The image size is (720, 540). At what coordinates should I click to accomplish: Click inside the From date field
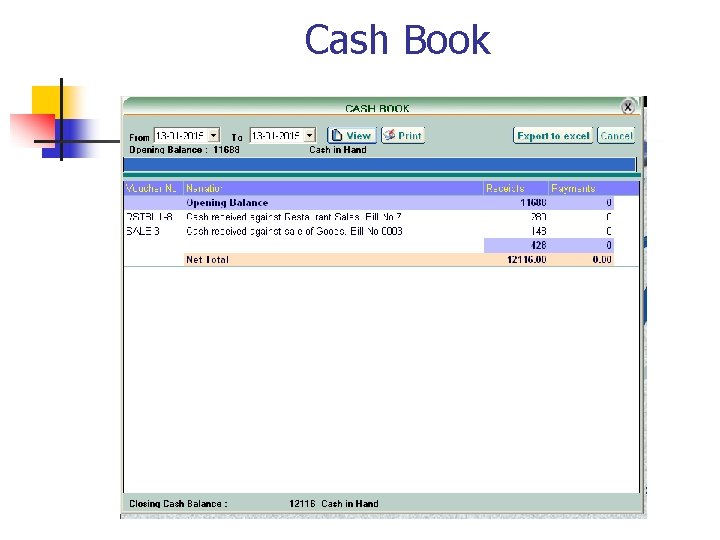click(x=181, y=135)
